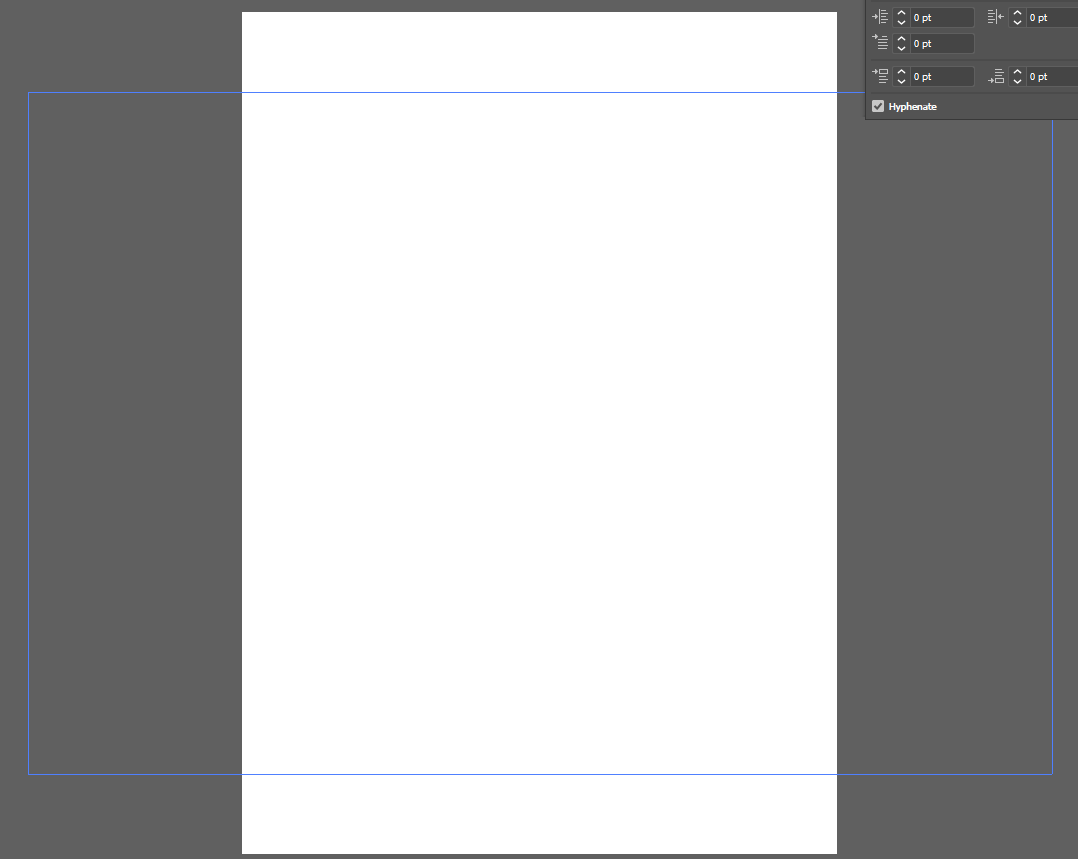Decrease space after with down arrow
The image size is (1078, 859).
coord(1017,81)
